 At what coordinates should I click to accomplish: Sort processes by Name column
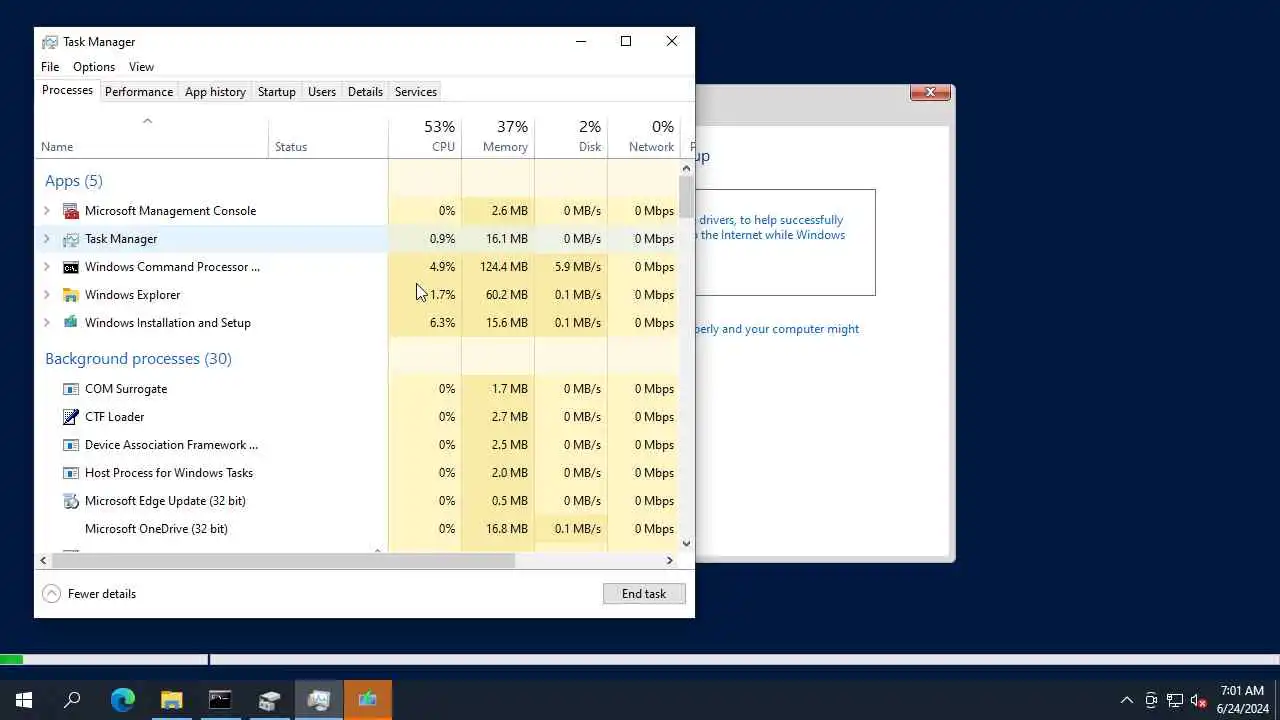click(151, 137)
